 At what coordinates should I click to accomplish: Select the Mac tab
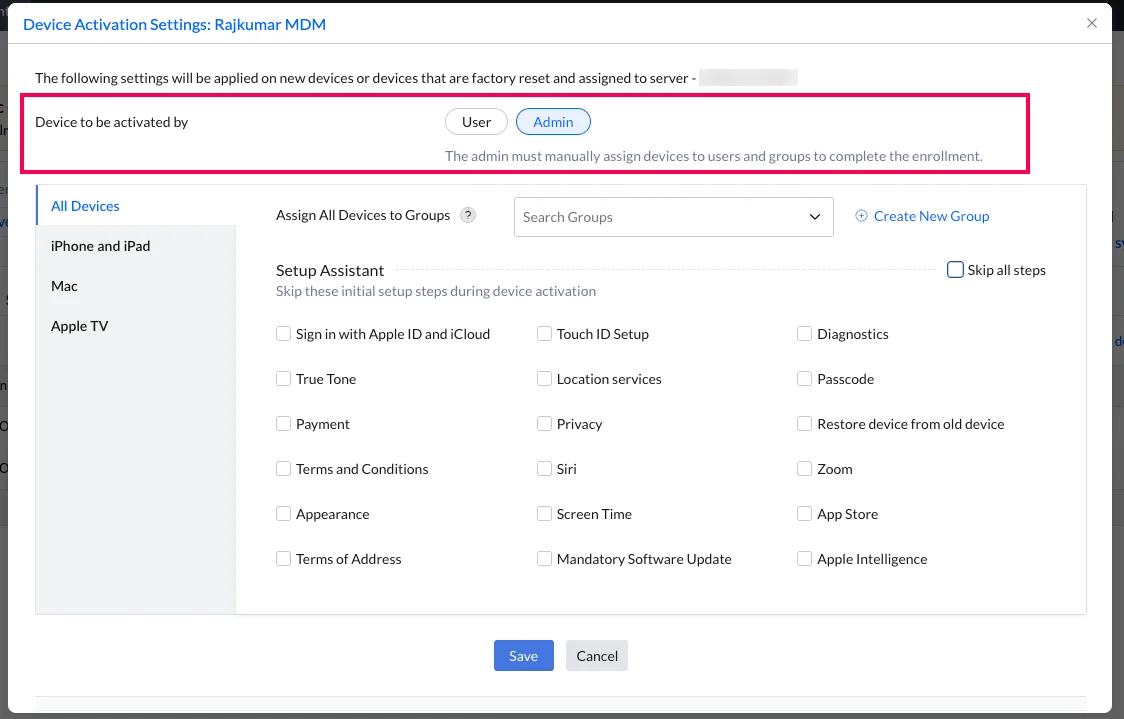pyautogui.click(x=135, y=286)
